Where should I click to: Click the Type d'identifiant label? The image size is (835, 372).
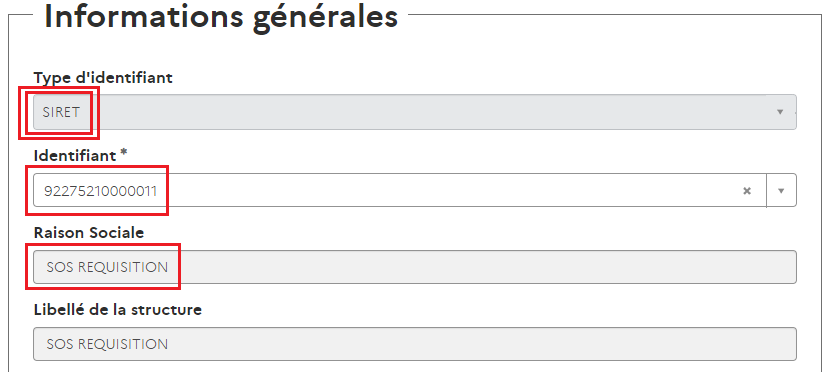[x=103, y=78]
